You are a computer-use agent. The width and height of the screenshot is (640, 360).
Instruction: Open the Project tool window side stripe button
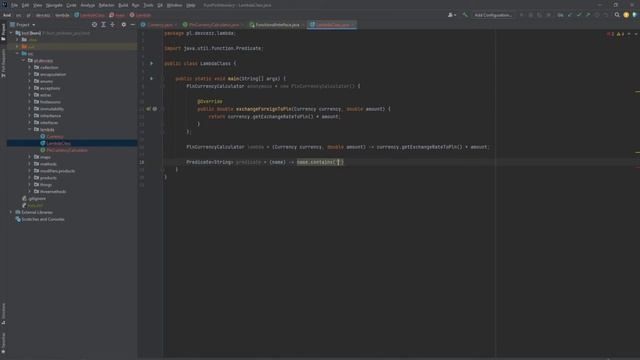tap(3, 32)
